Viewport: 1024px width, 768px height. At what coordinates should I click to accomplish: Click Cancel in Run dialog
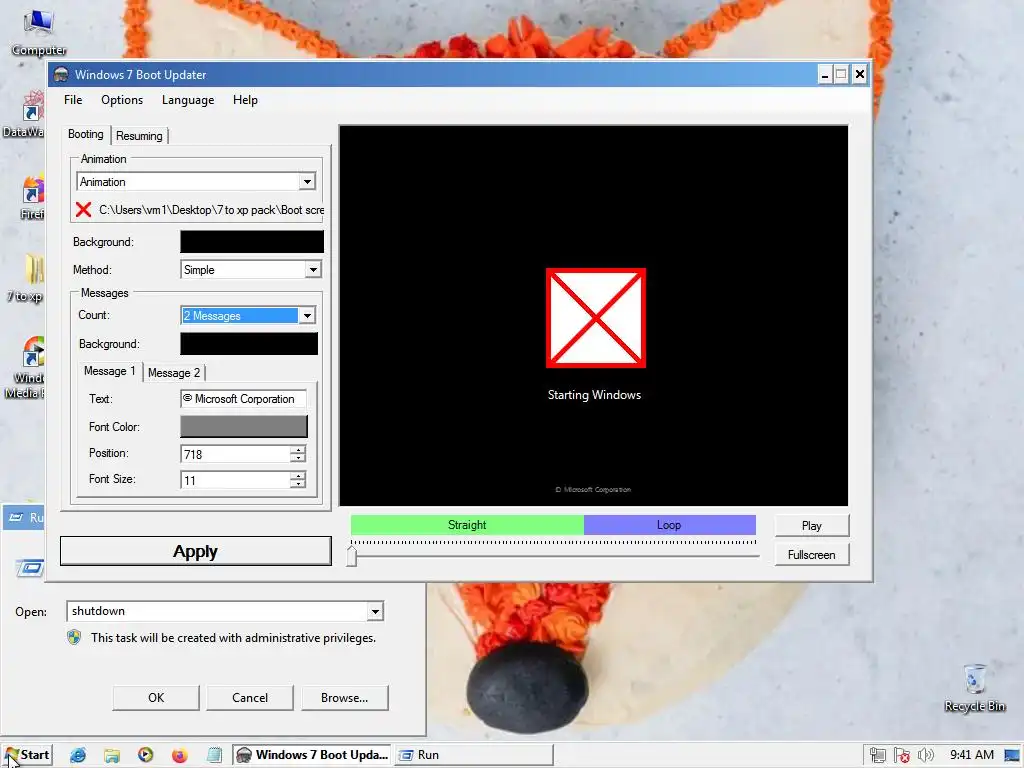pos(250,697)
